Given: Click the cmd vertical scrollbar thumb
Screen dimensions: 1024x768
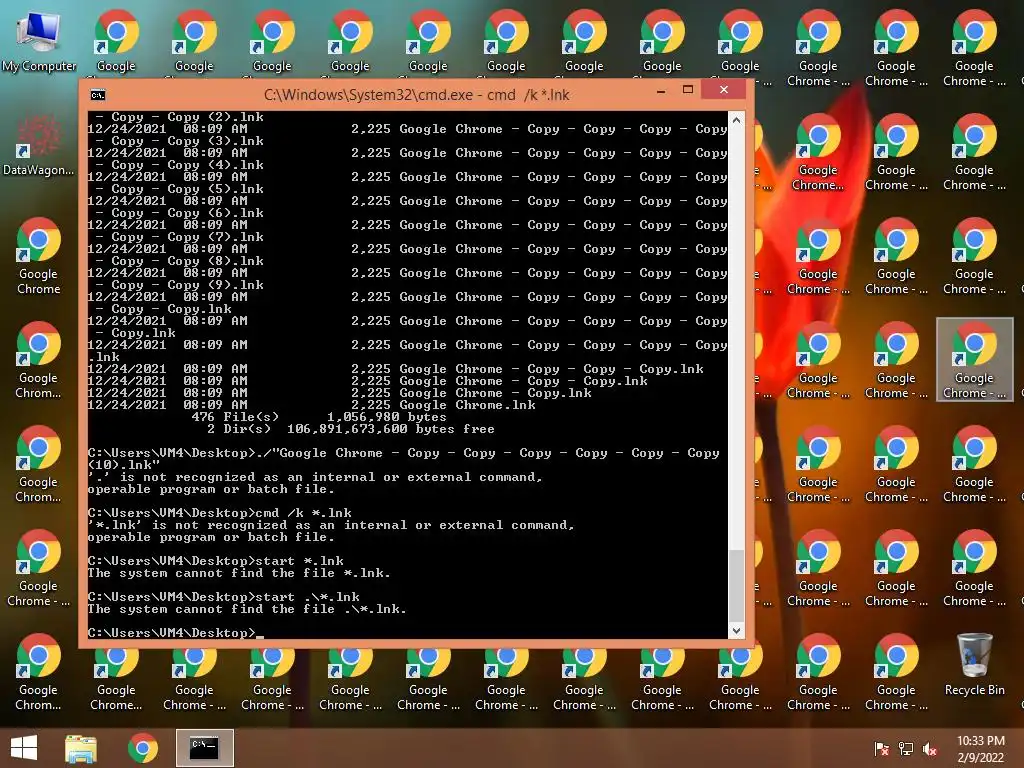Looking at the screenshot, I should (x=736, y=585).
